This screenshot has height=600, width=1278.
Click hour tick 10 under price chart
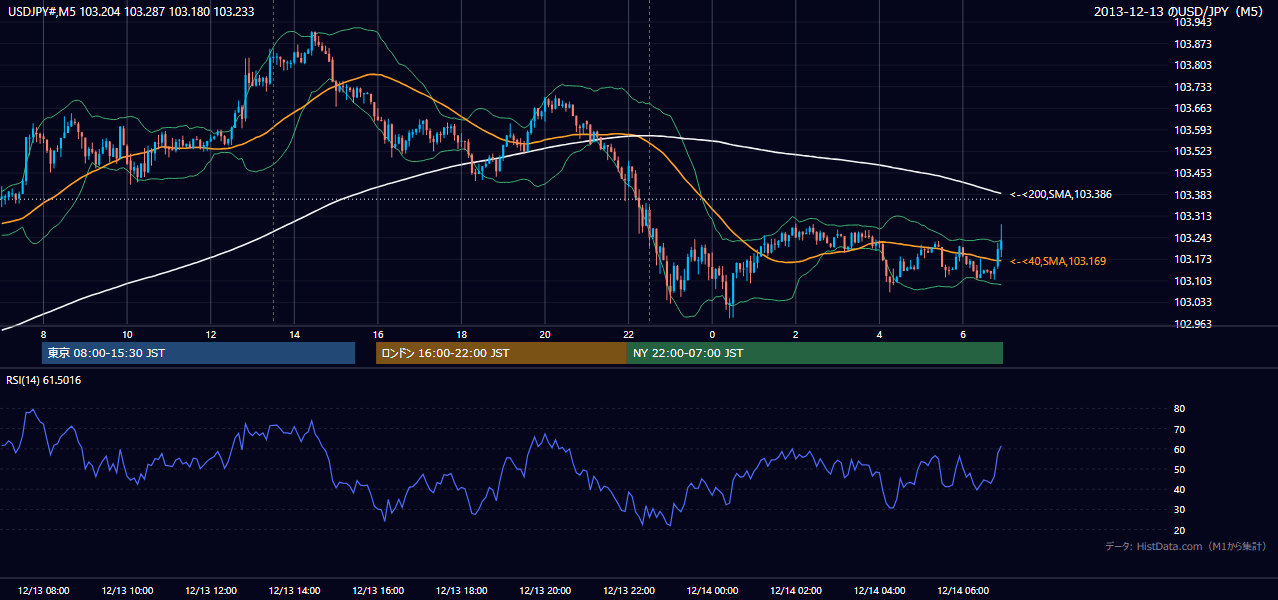[127, 335]
